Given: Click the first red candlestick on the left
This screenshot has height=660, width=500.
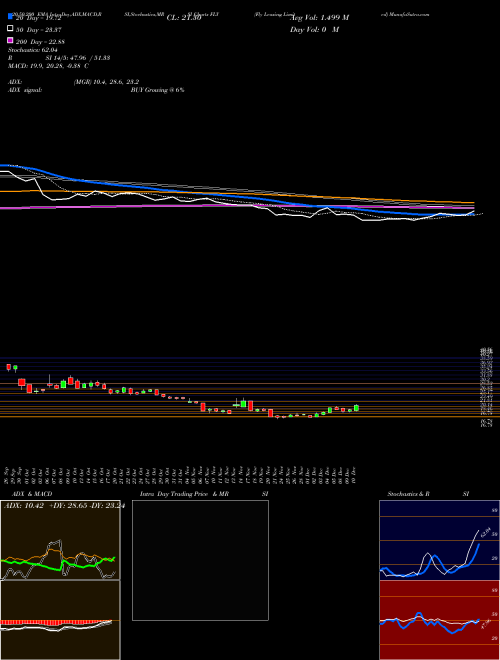Looking at the screenshot, I should point(8,367).
